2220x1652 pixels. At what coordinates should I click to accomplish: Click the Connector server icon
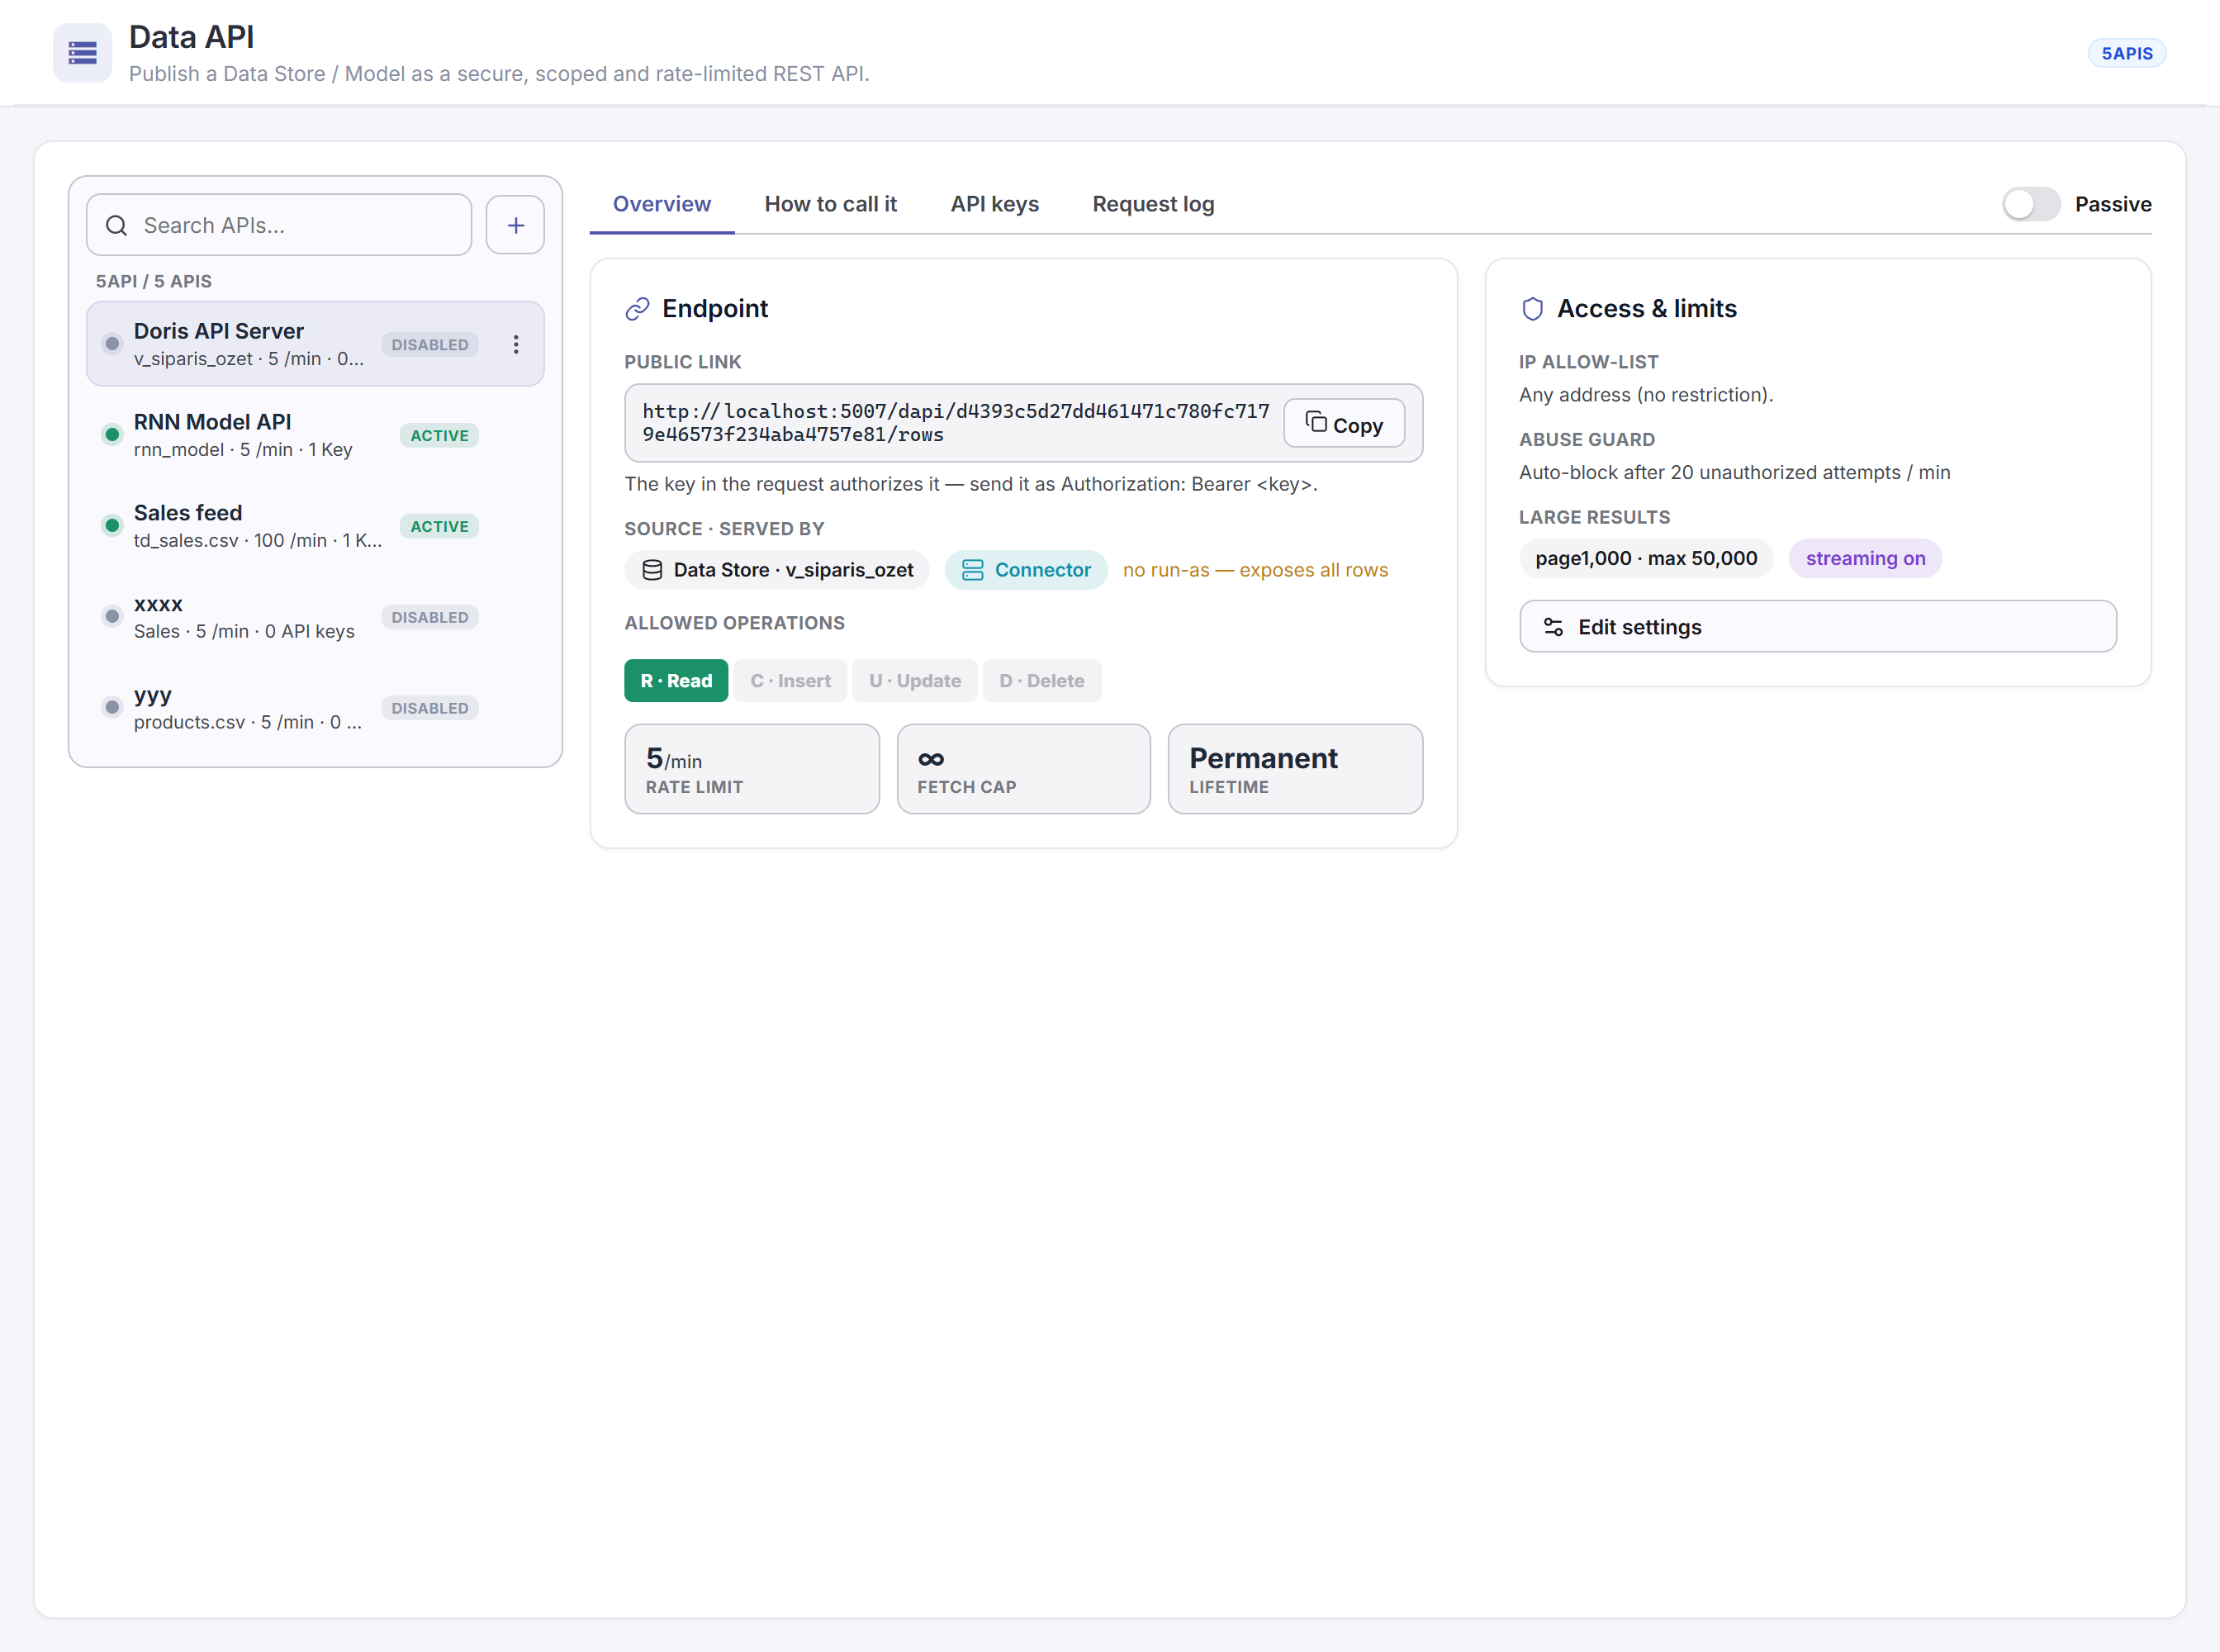pos(972,570)
